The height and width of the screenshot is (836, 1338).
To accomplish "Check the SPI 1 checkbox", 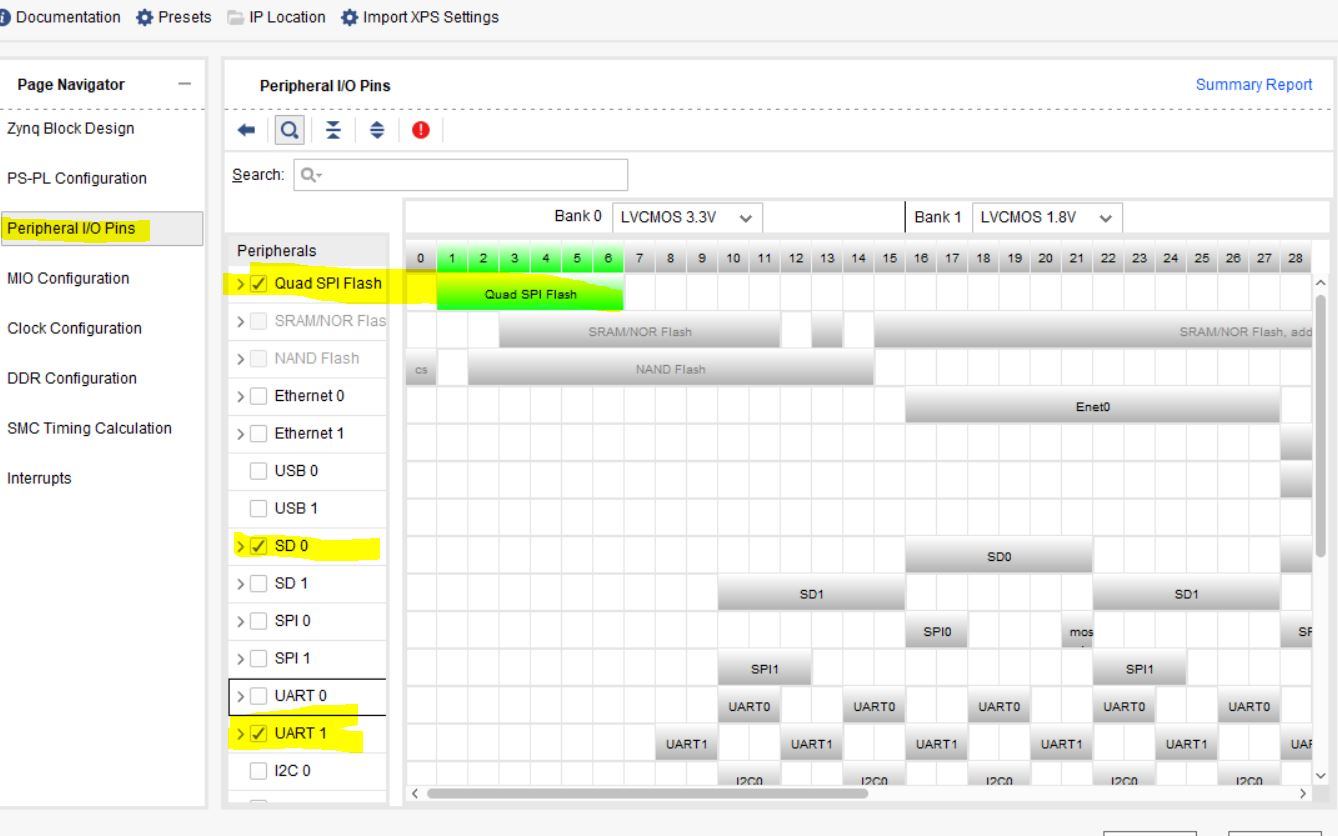I will (259, 658).
